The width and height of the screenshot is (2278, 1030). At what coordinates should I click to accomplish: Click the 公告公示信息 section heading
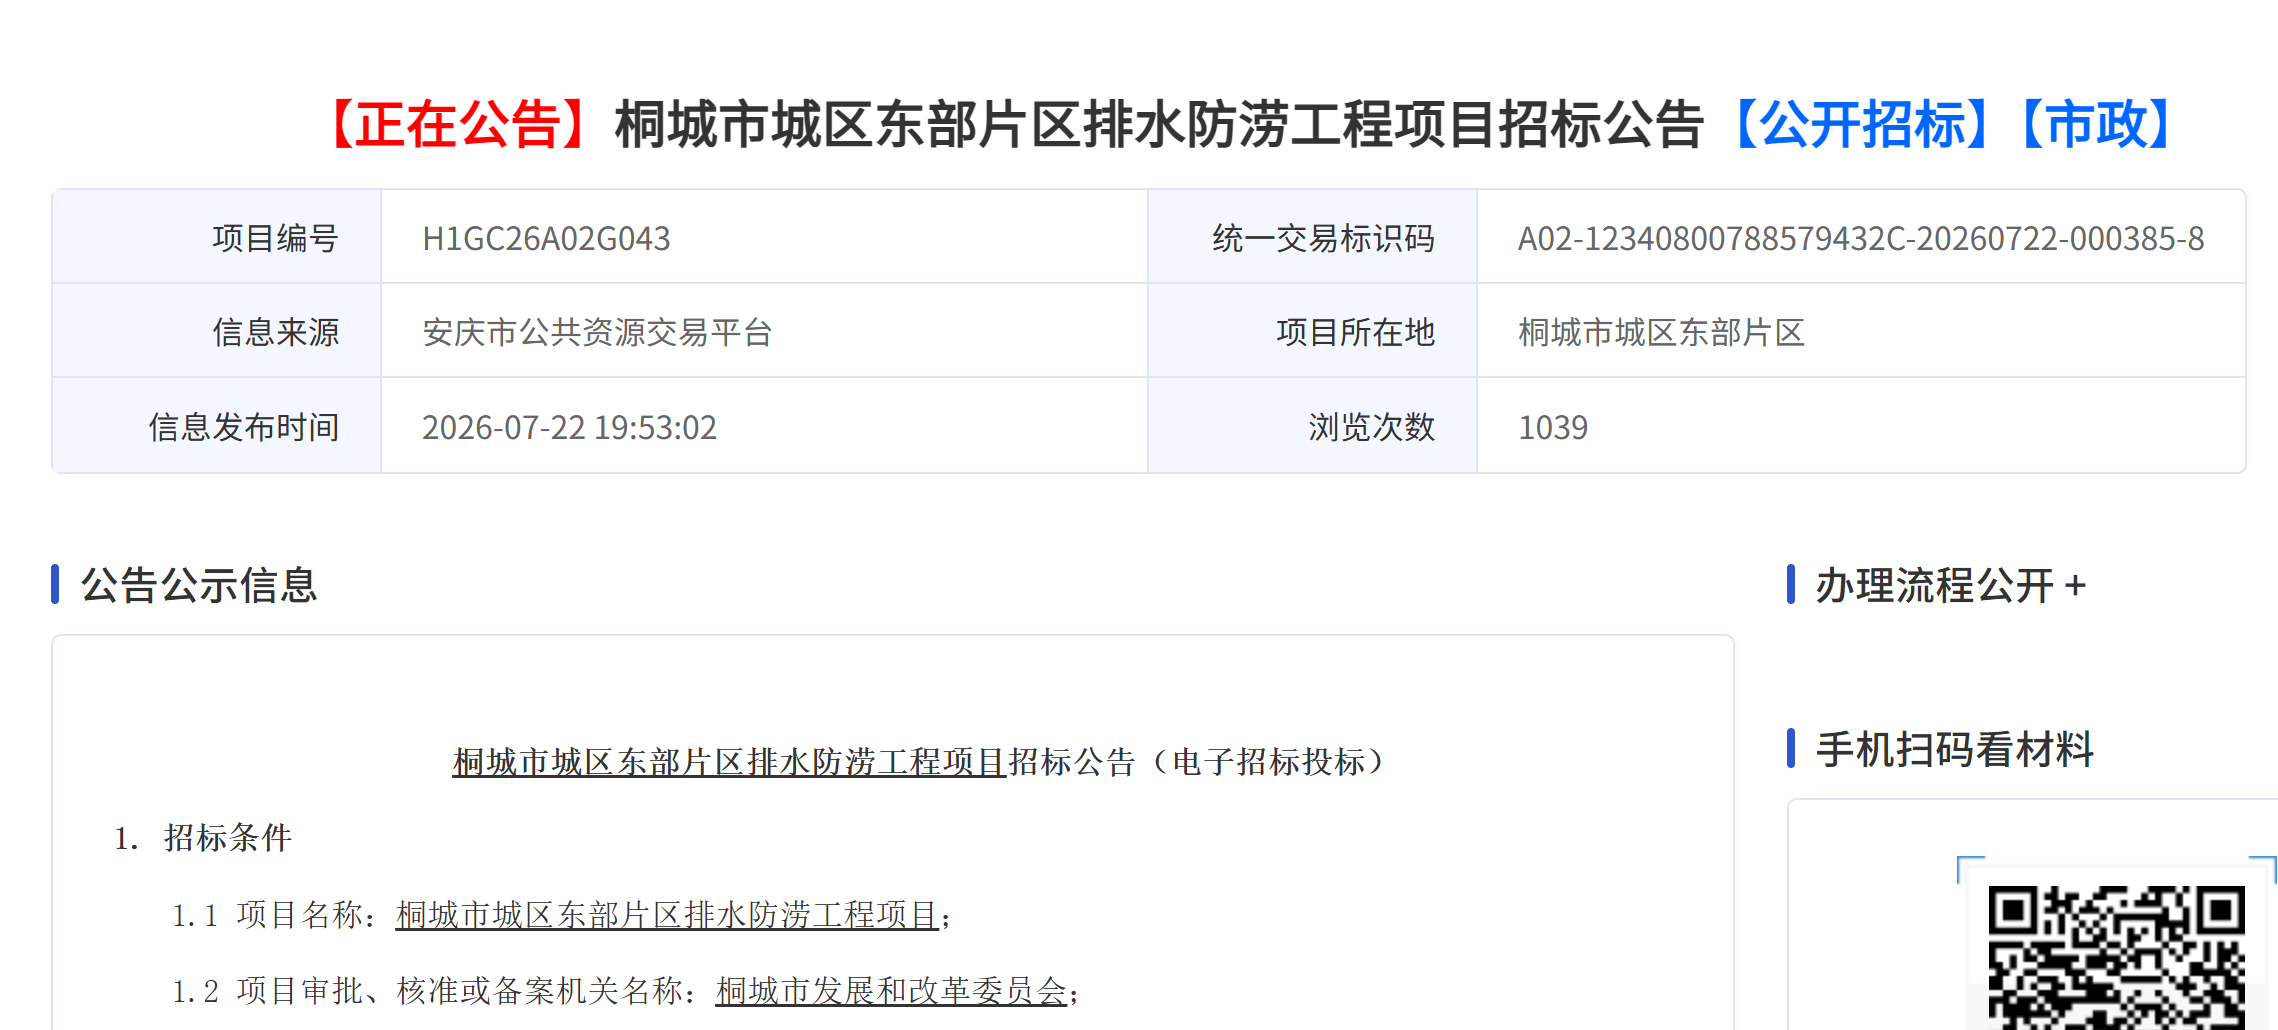tap(198, 585)
